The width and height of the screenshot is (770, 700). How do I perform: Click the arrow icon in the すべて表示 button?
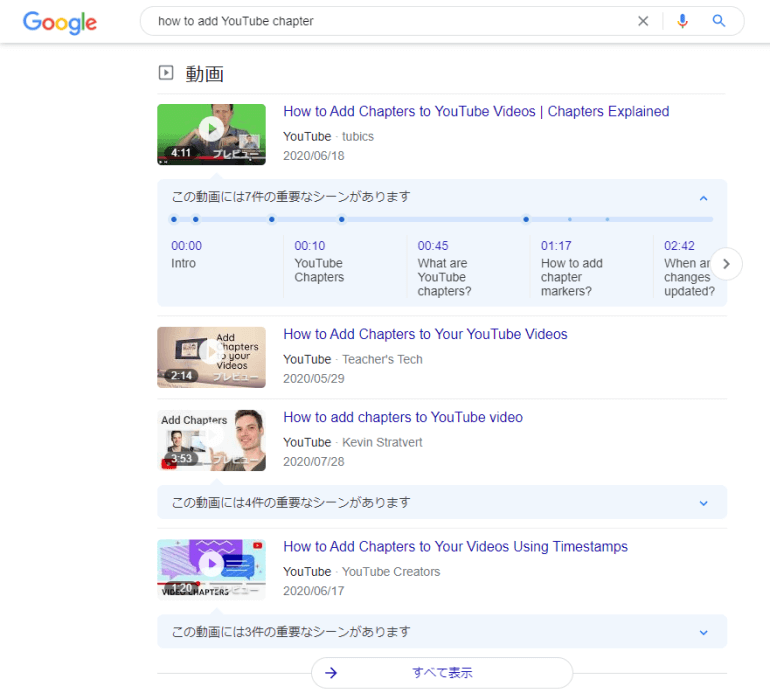(331, 672)
